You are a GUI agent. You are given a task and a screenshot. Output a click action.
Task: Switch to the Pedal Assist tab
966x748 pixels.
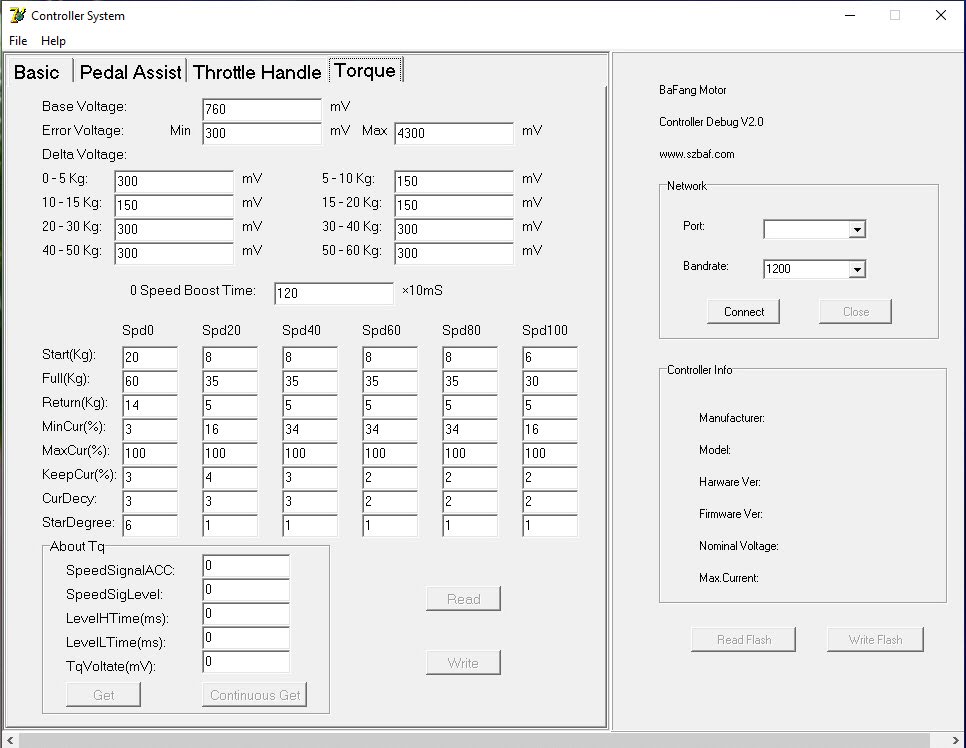click(130, 72)
